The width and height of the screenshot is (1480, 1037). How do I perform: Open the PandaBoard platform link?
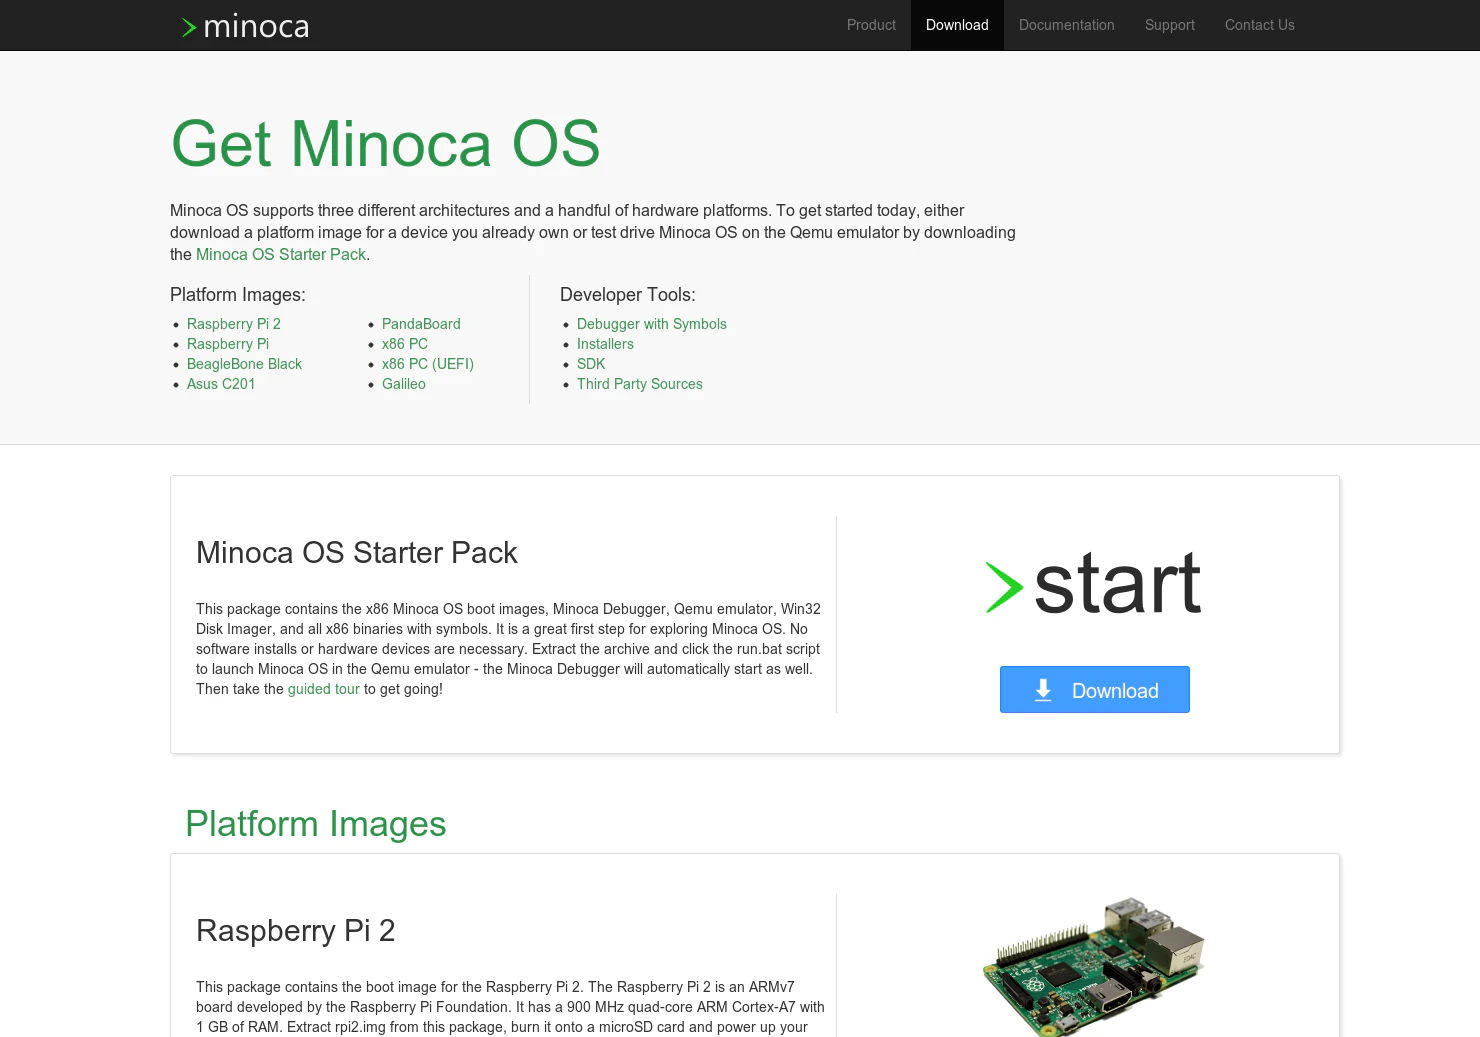click(421, 324)
